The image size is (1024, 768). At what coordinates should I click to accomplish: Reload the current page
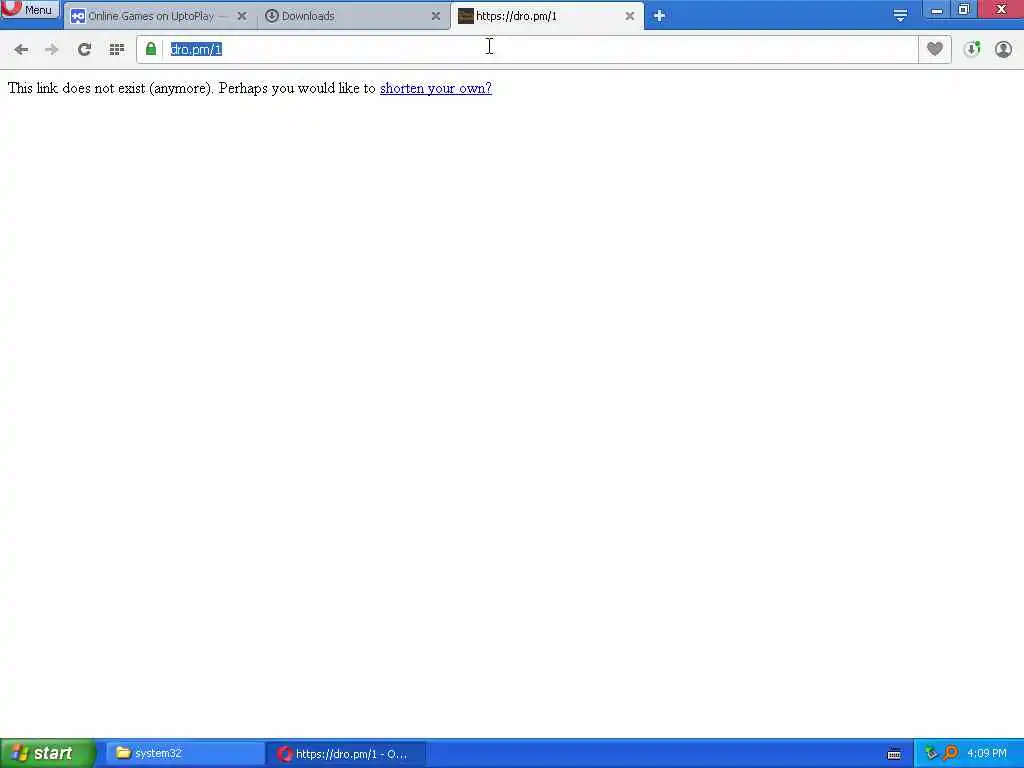pyautogui.click(x=84, y=50)
